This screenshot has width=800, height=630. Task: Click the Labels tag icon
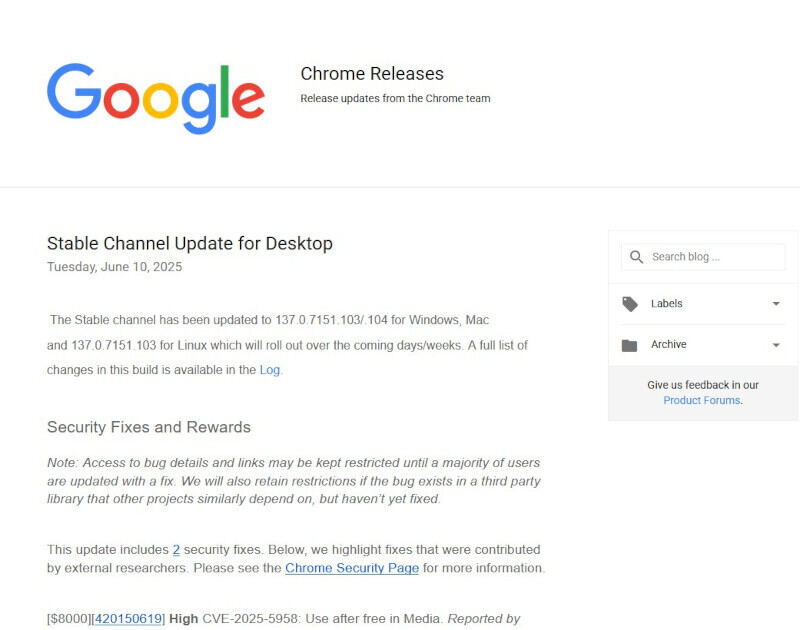pos(630,304)
